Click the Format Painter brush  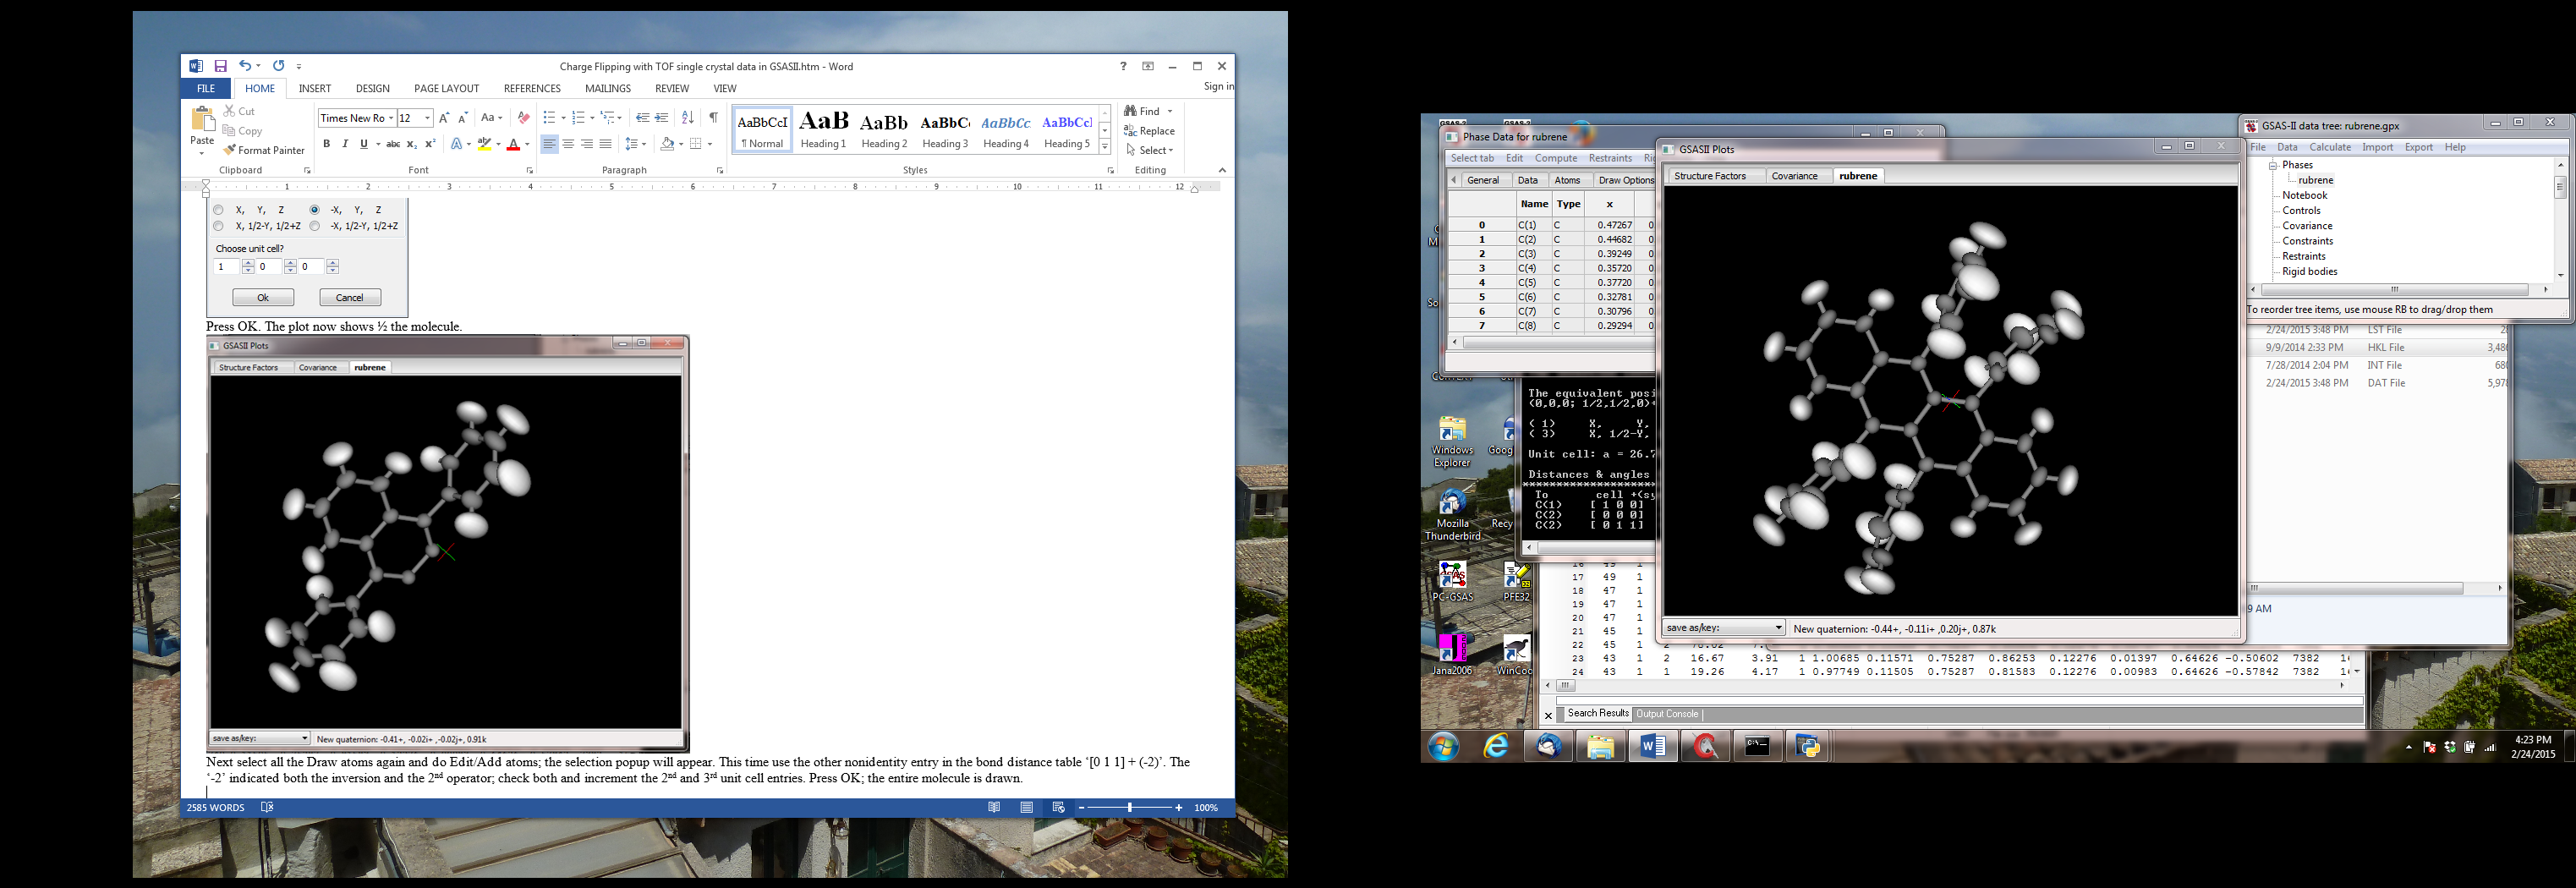(x=230, y=150)
